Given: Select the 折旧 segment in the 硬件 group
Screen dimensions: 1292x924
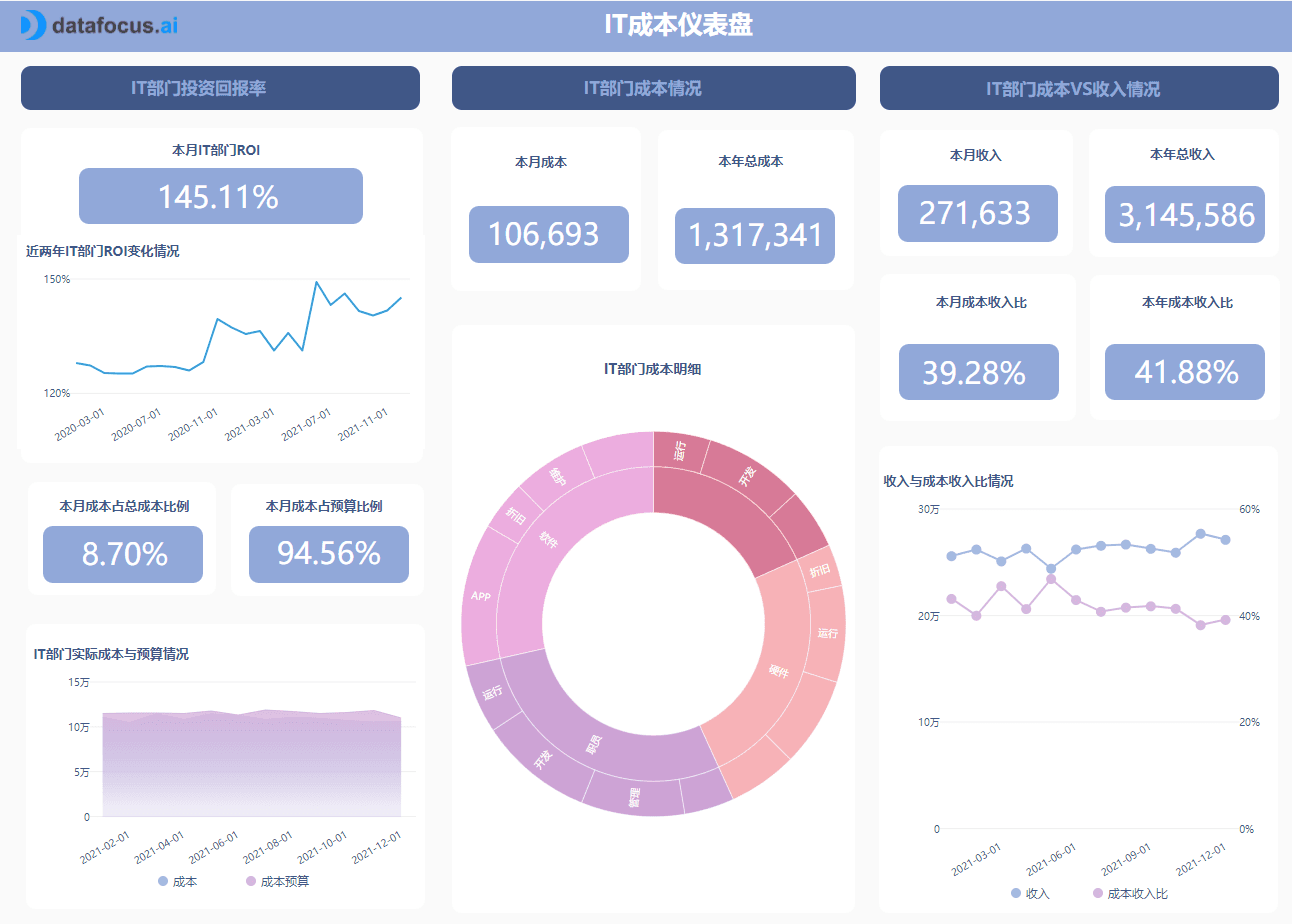Looking at the screenshot, I should pyautogui.click(x=820, y=571).
